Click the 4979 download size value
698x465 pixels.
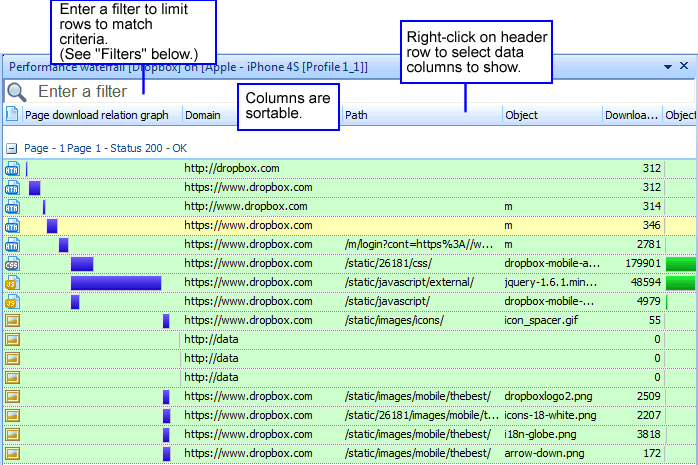649,301
